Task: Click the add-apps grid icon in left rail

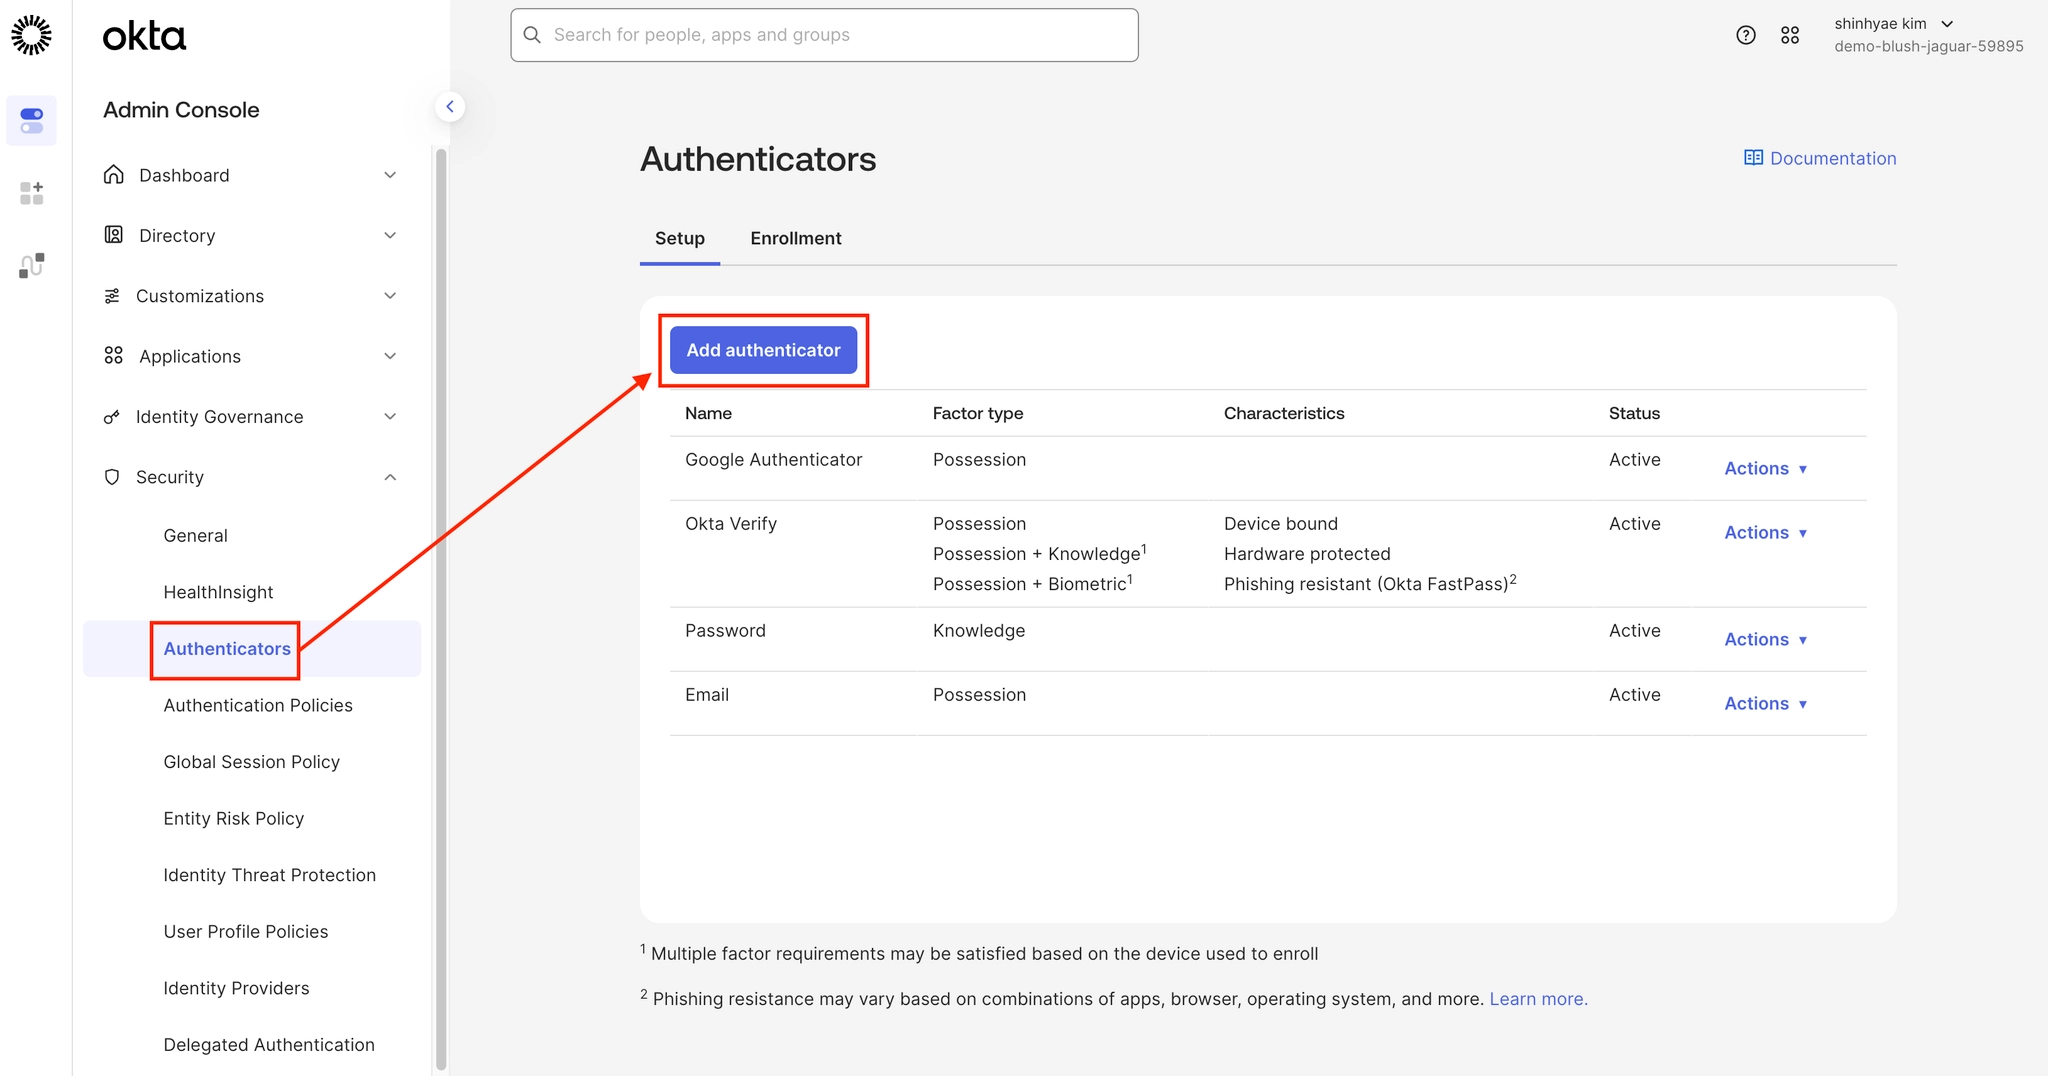Action: tap(32, 193)
